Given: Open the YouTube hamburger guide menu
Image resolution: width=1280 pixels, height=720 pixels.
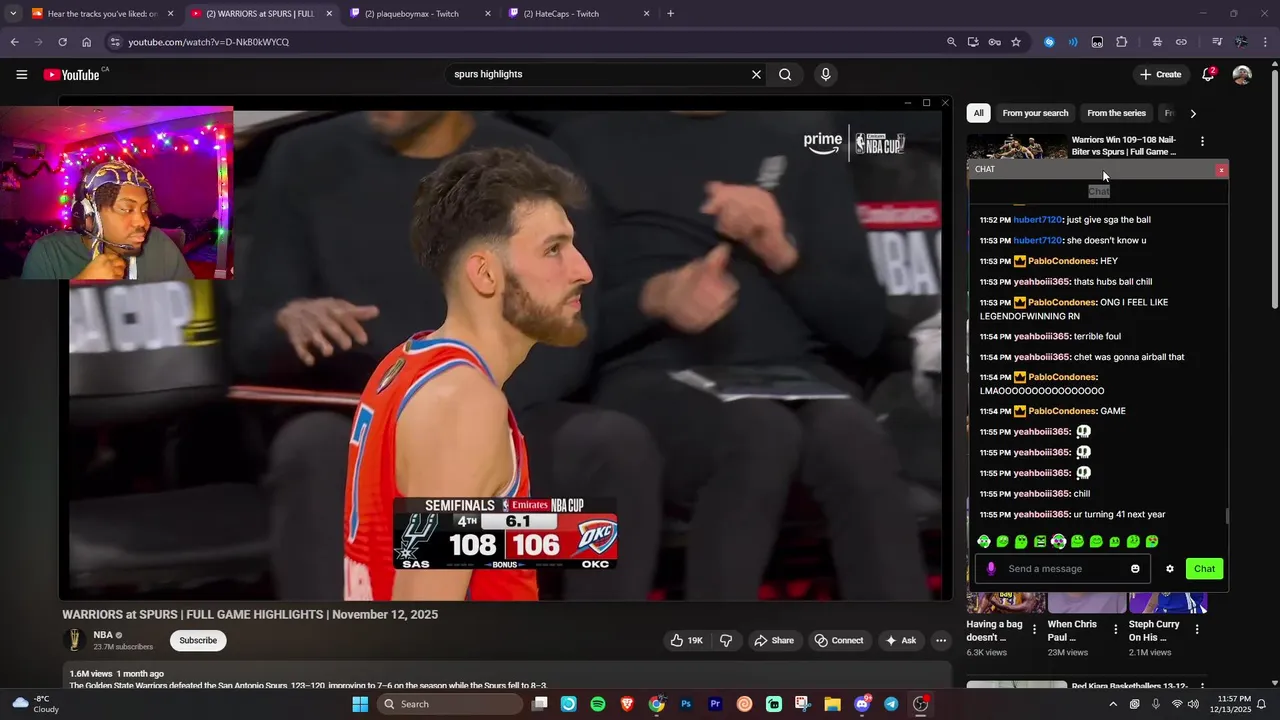Looking at the screenshot, I should click(21, 74).
